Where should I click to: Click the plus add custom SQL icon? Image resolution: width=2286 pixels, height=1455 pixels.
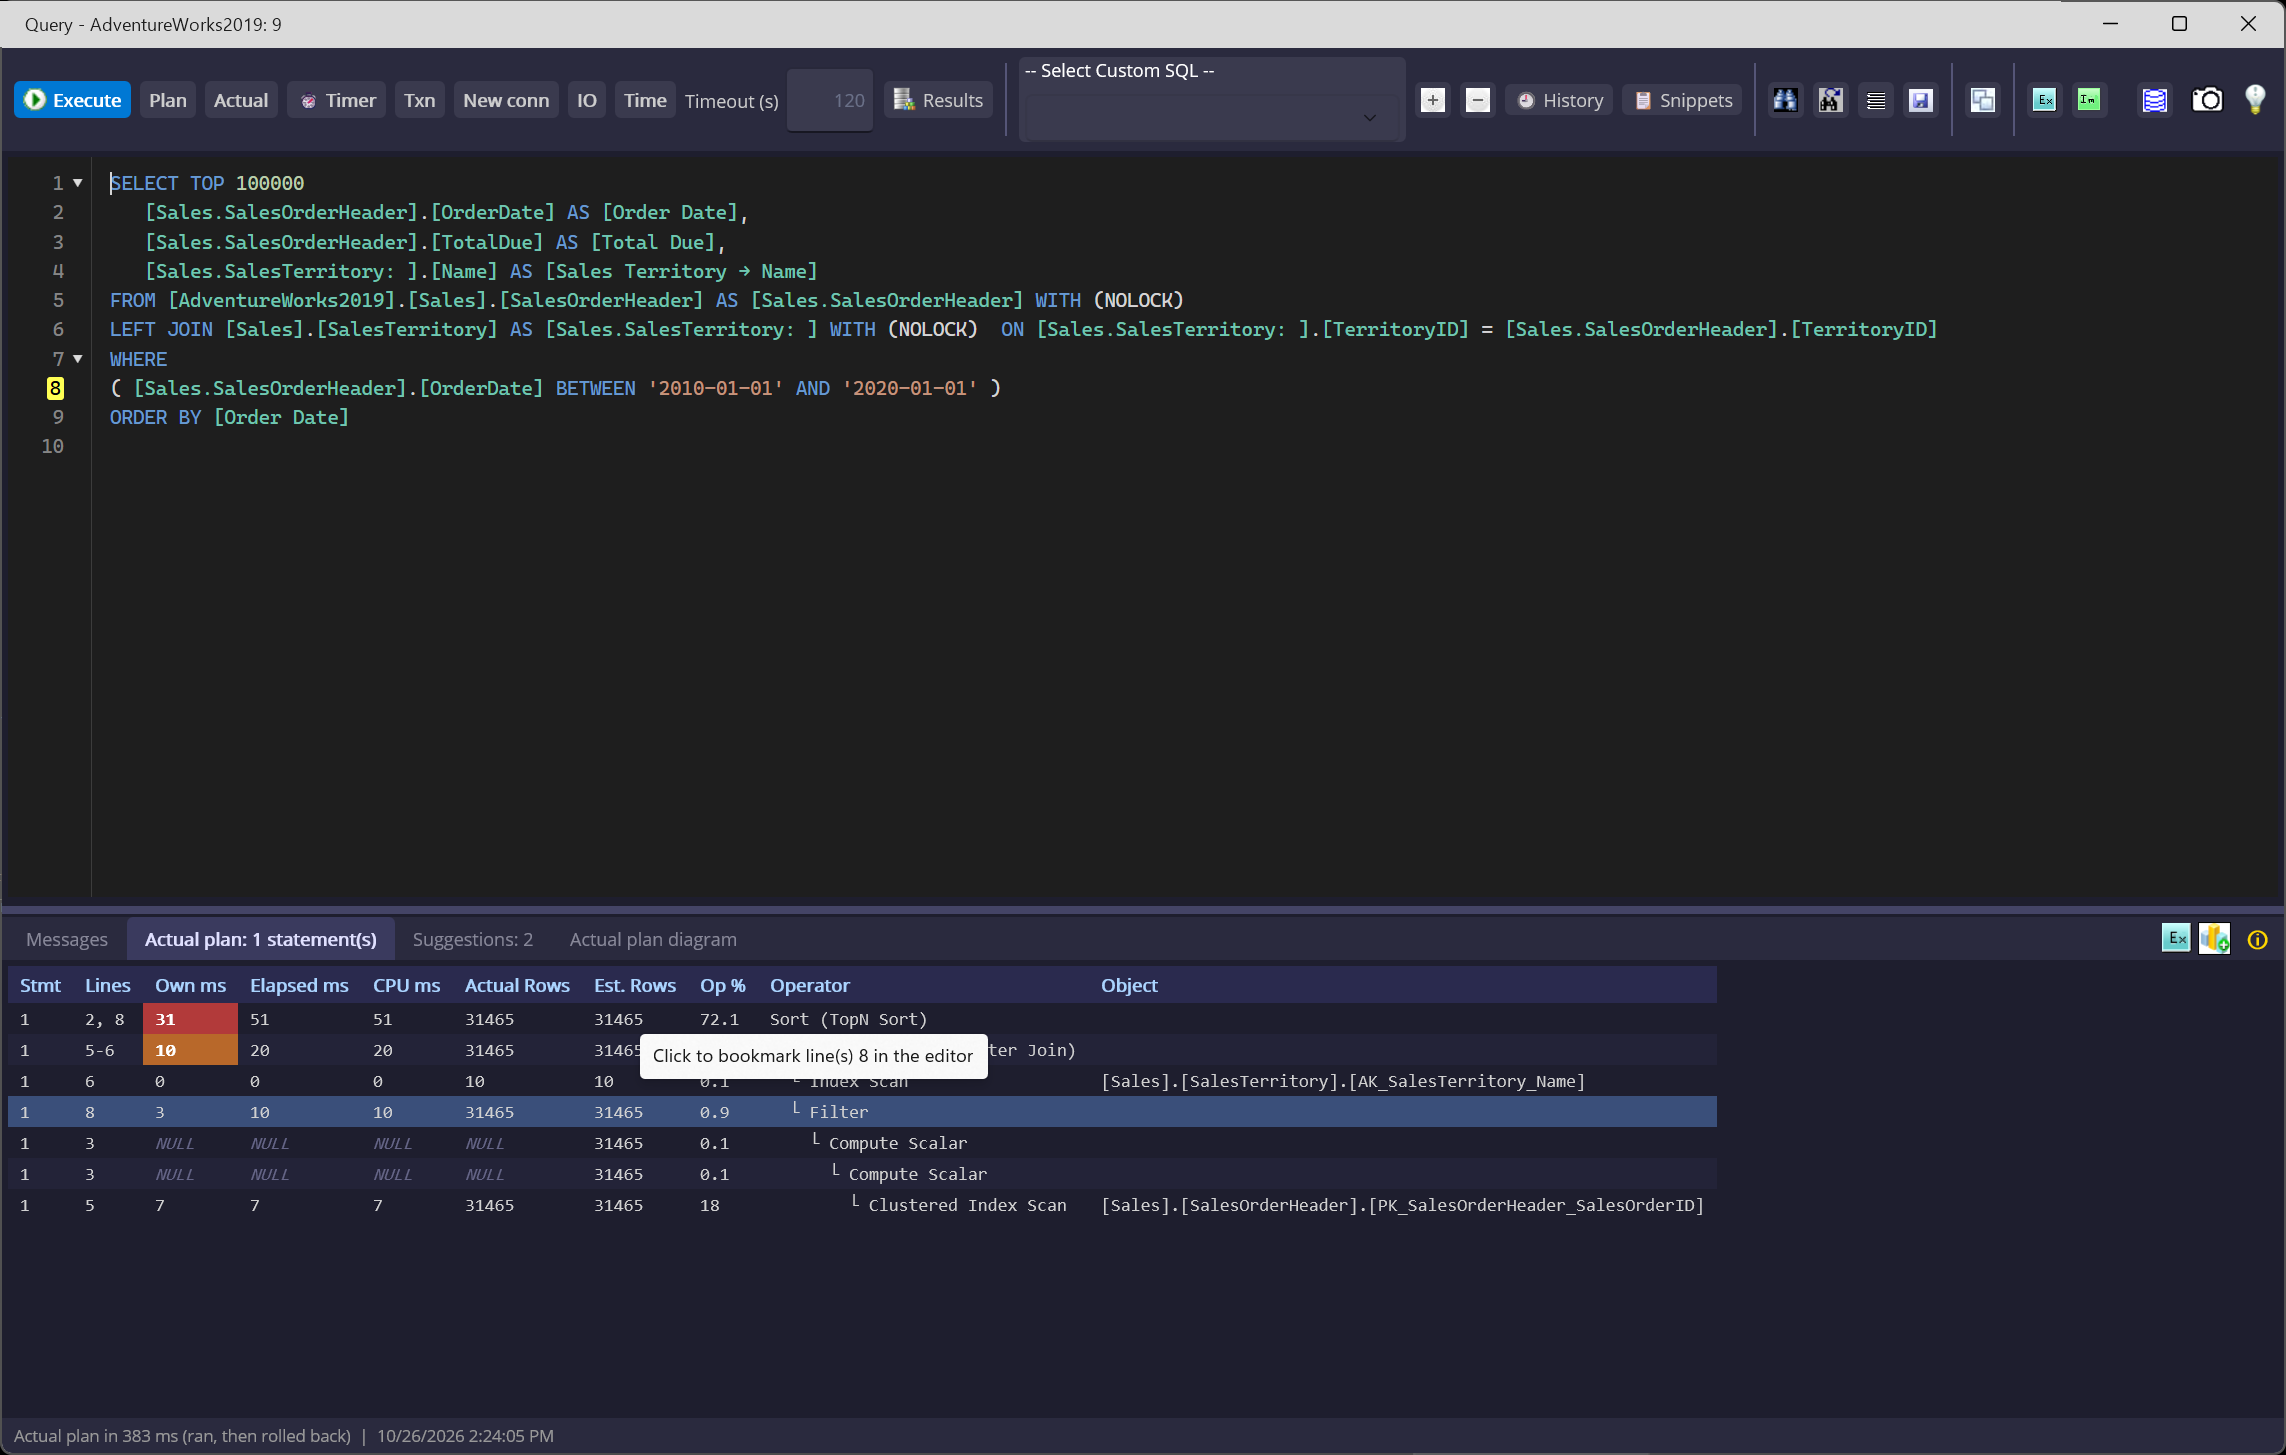pos(1433,100)
